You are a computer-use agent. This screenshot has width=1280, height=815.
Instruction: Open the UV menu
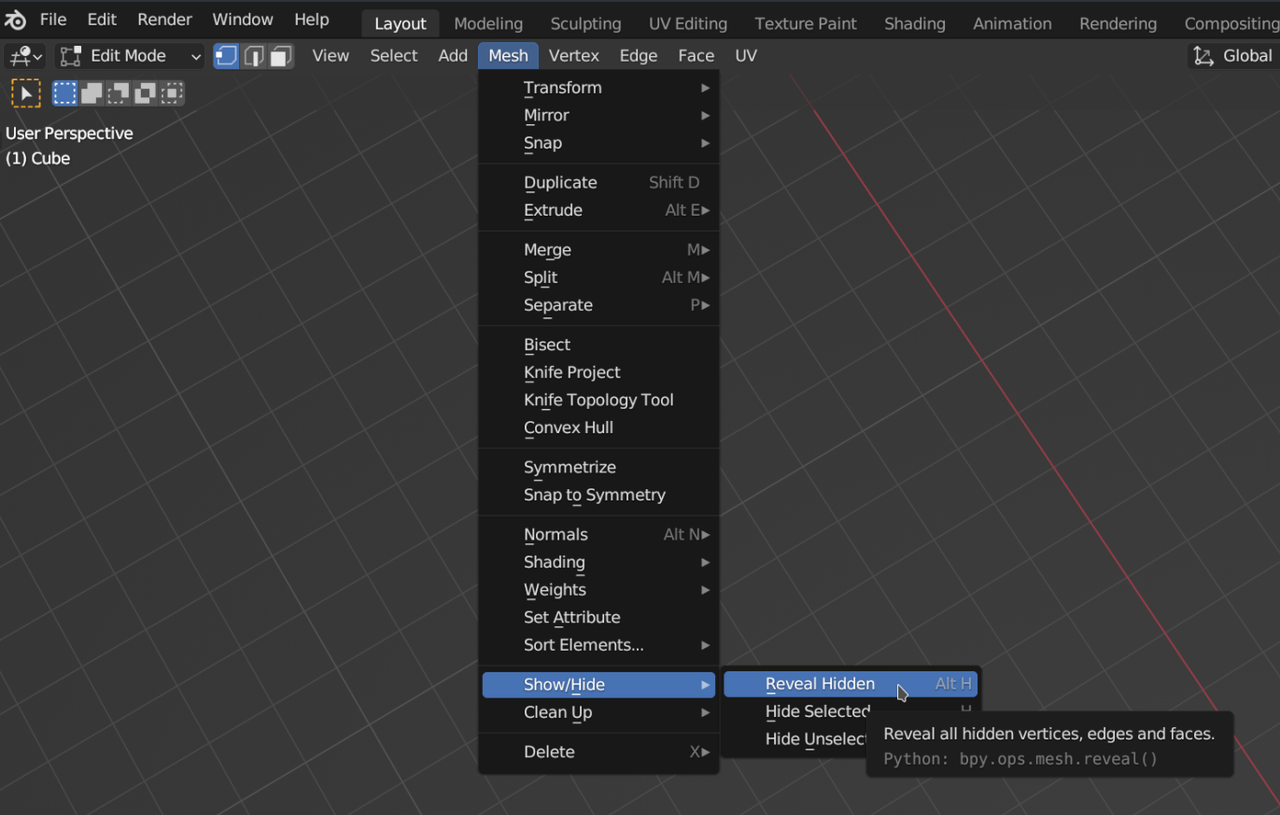746,56
